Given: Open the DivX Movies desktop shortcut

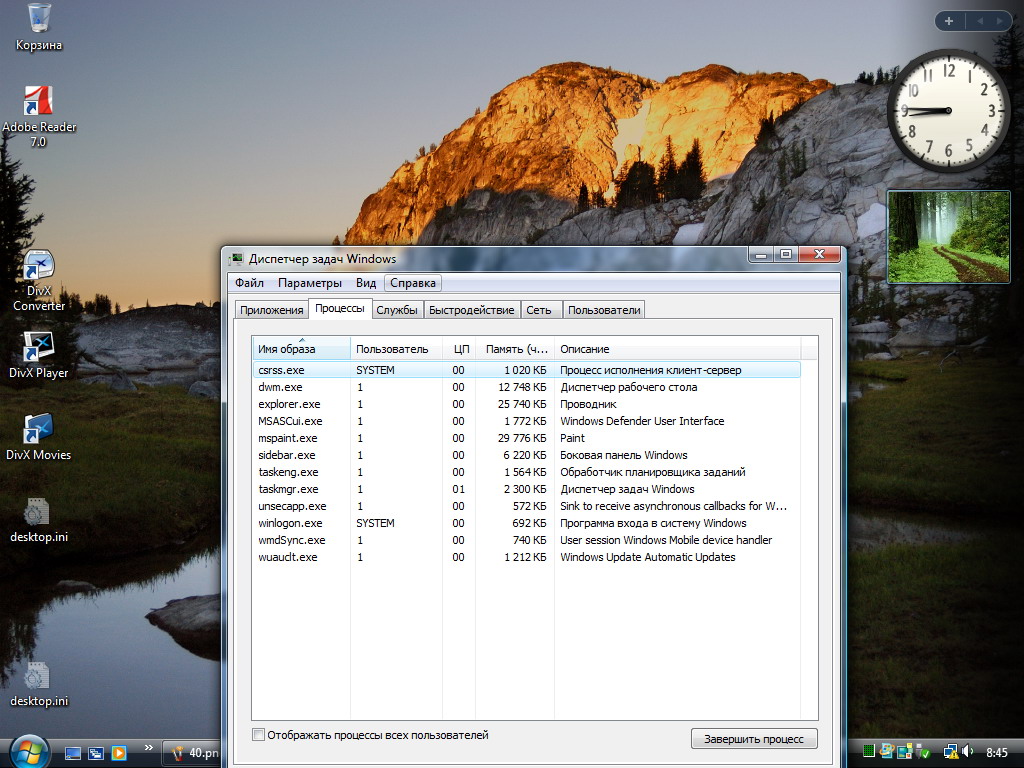Looking at the screenshot, I should click(x=39, y=437).
